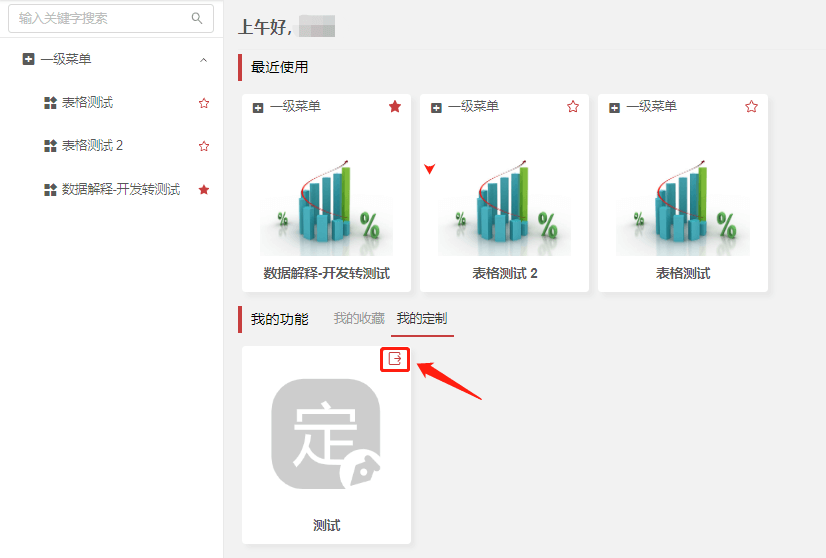The width and height of the screenshot is (826, 558).
Task: Star the 表格测试 recent card
Action: pos(751,107)
